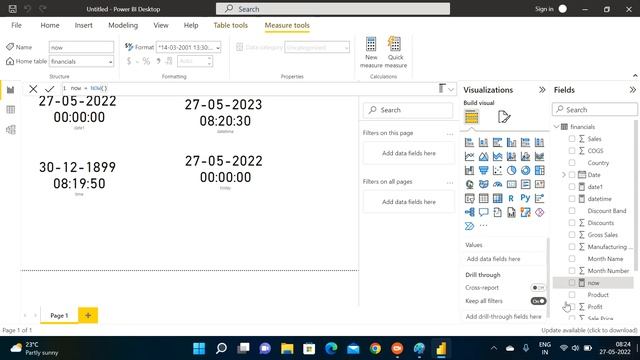This screenshot has width=640, height=360.
Task: Apply percentage format to the measure
Action: (146, 61)
